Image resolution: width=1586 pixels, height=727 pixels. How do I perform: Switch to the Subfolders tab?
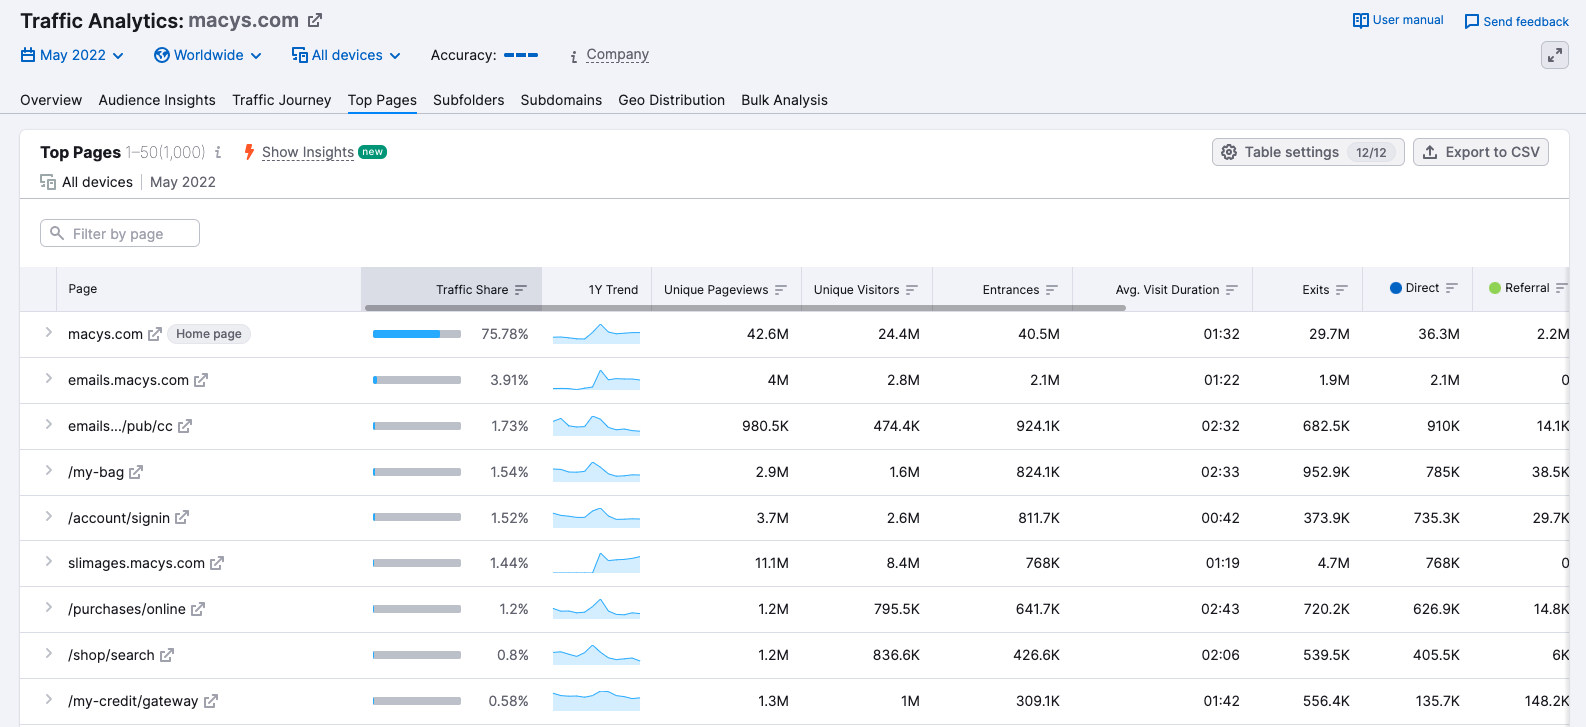click(x=469, y=100)
